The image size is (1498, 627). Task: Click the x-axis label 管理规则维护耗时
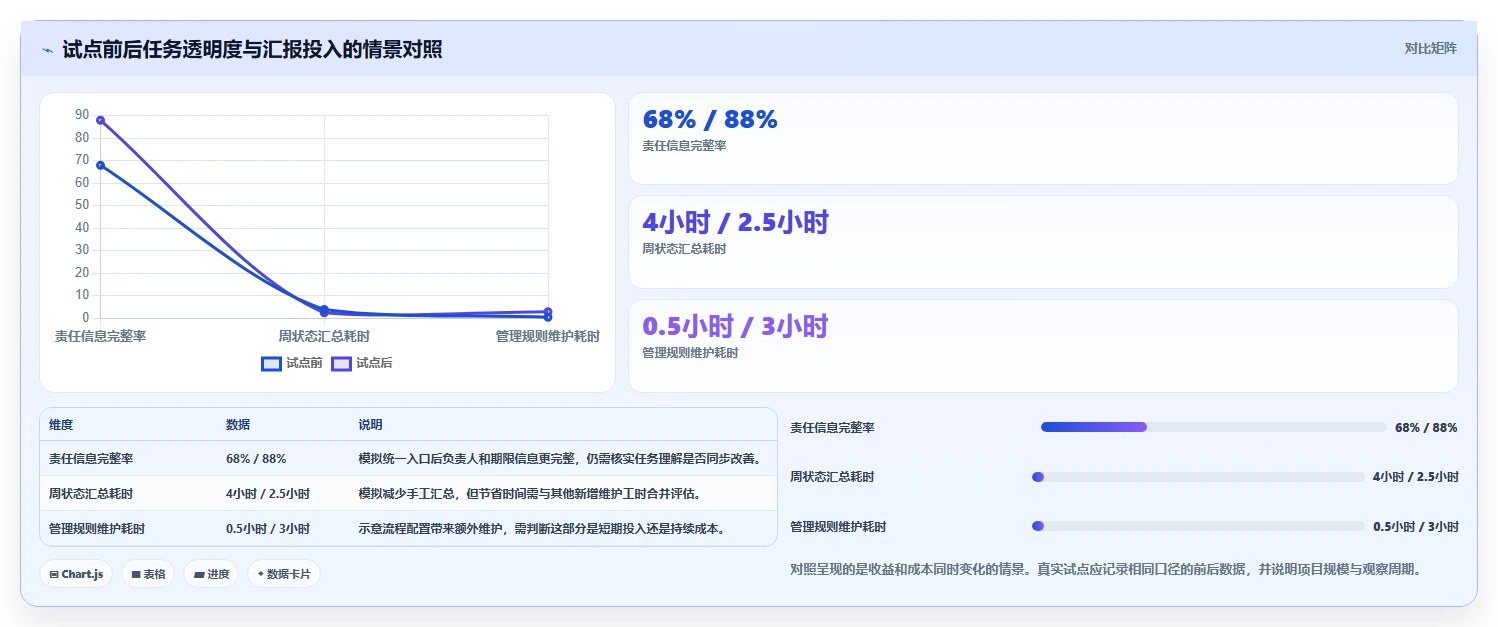(x=548, y=337)
